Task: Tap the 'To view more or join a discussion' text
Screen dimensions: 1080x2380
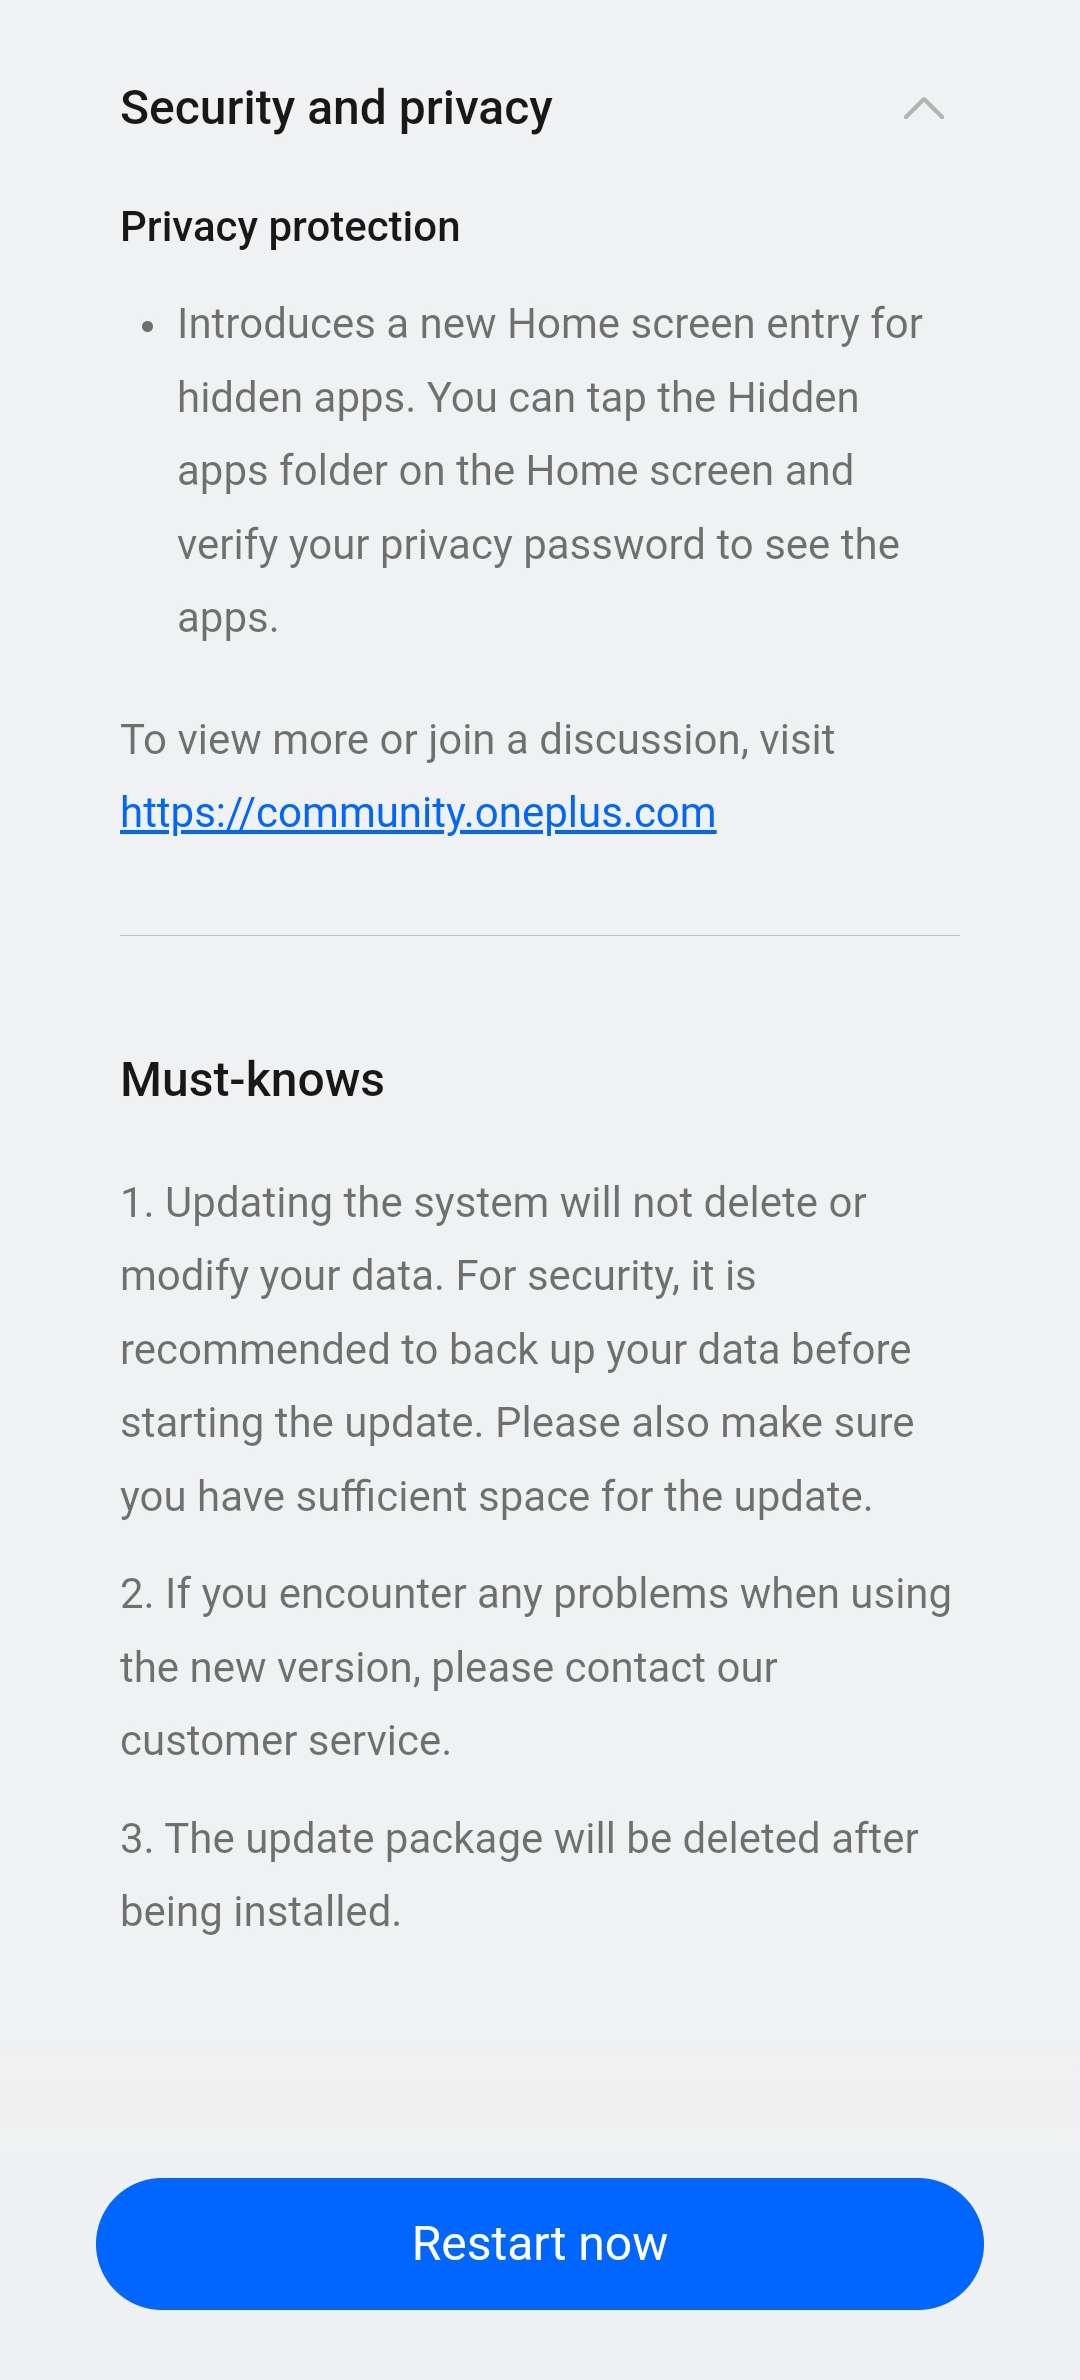Action: click(x=477, y=740)
